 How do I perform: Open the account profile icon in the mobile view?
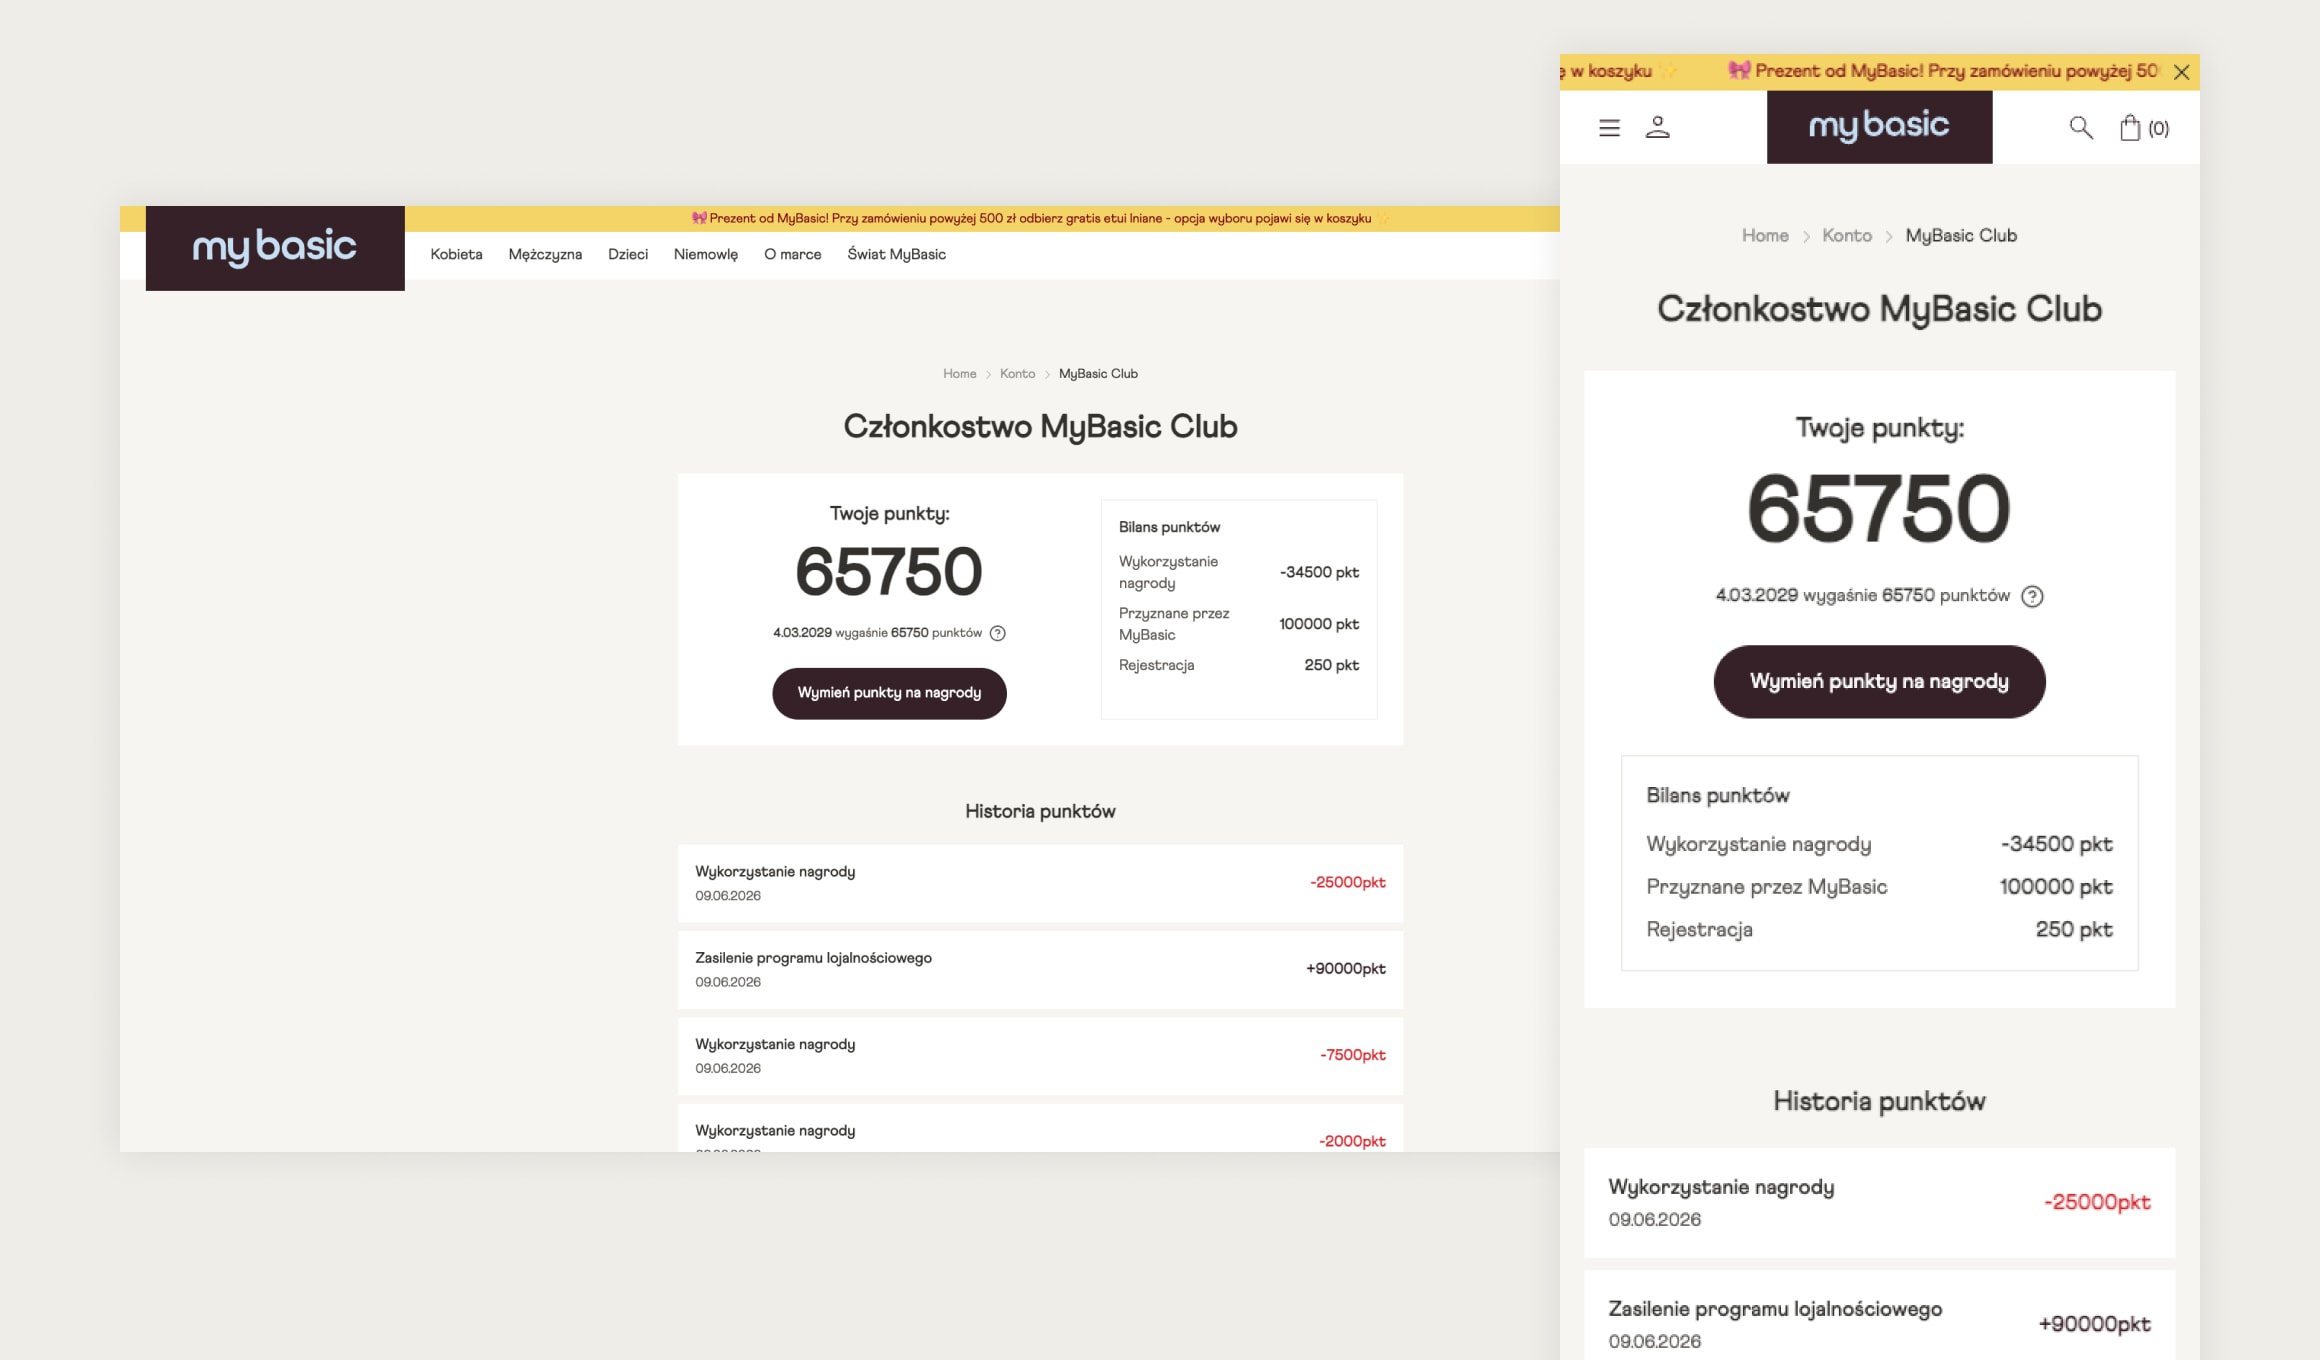pyautogui.click(x=1657, y=128)
